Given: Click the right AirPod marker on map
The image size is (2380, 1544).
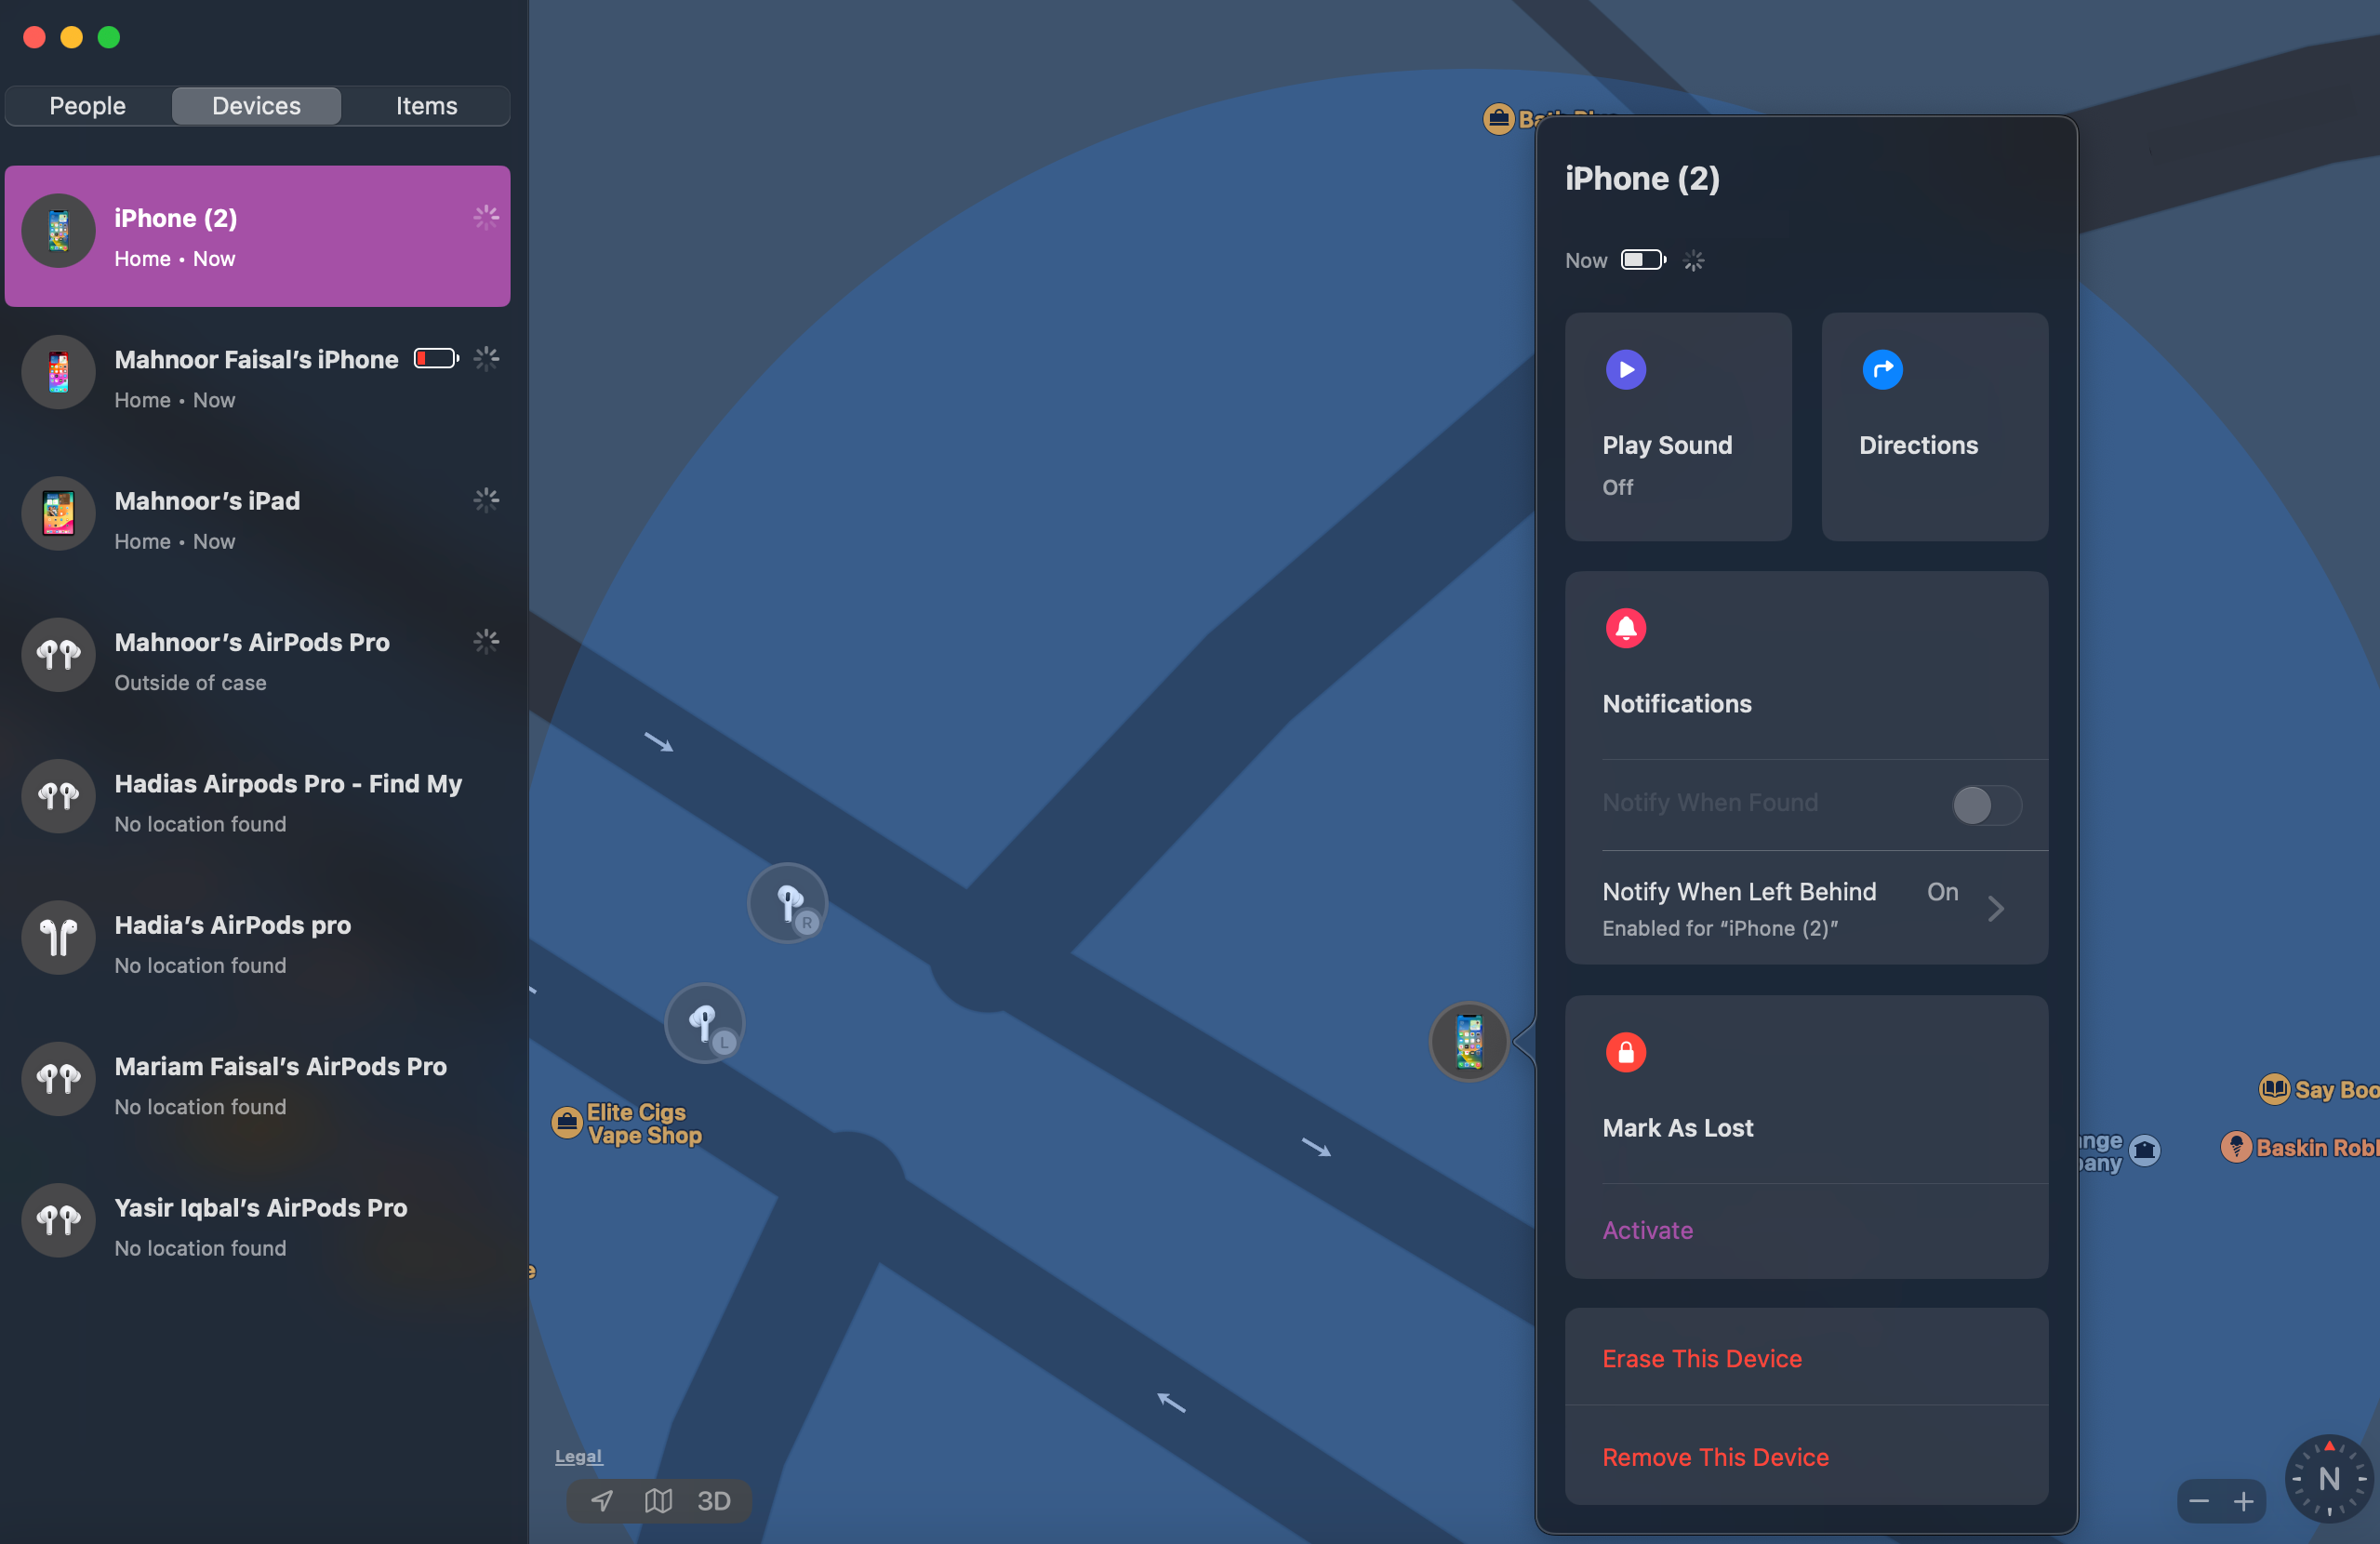Looking at the screenshot, I should 788,903.
